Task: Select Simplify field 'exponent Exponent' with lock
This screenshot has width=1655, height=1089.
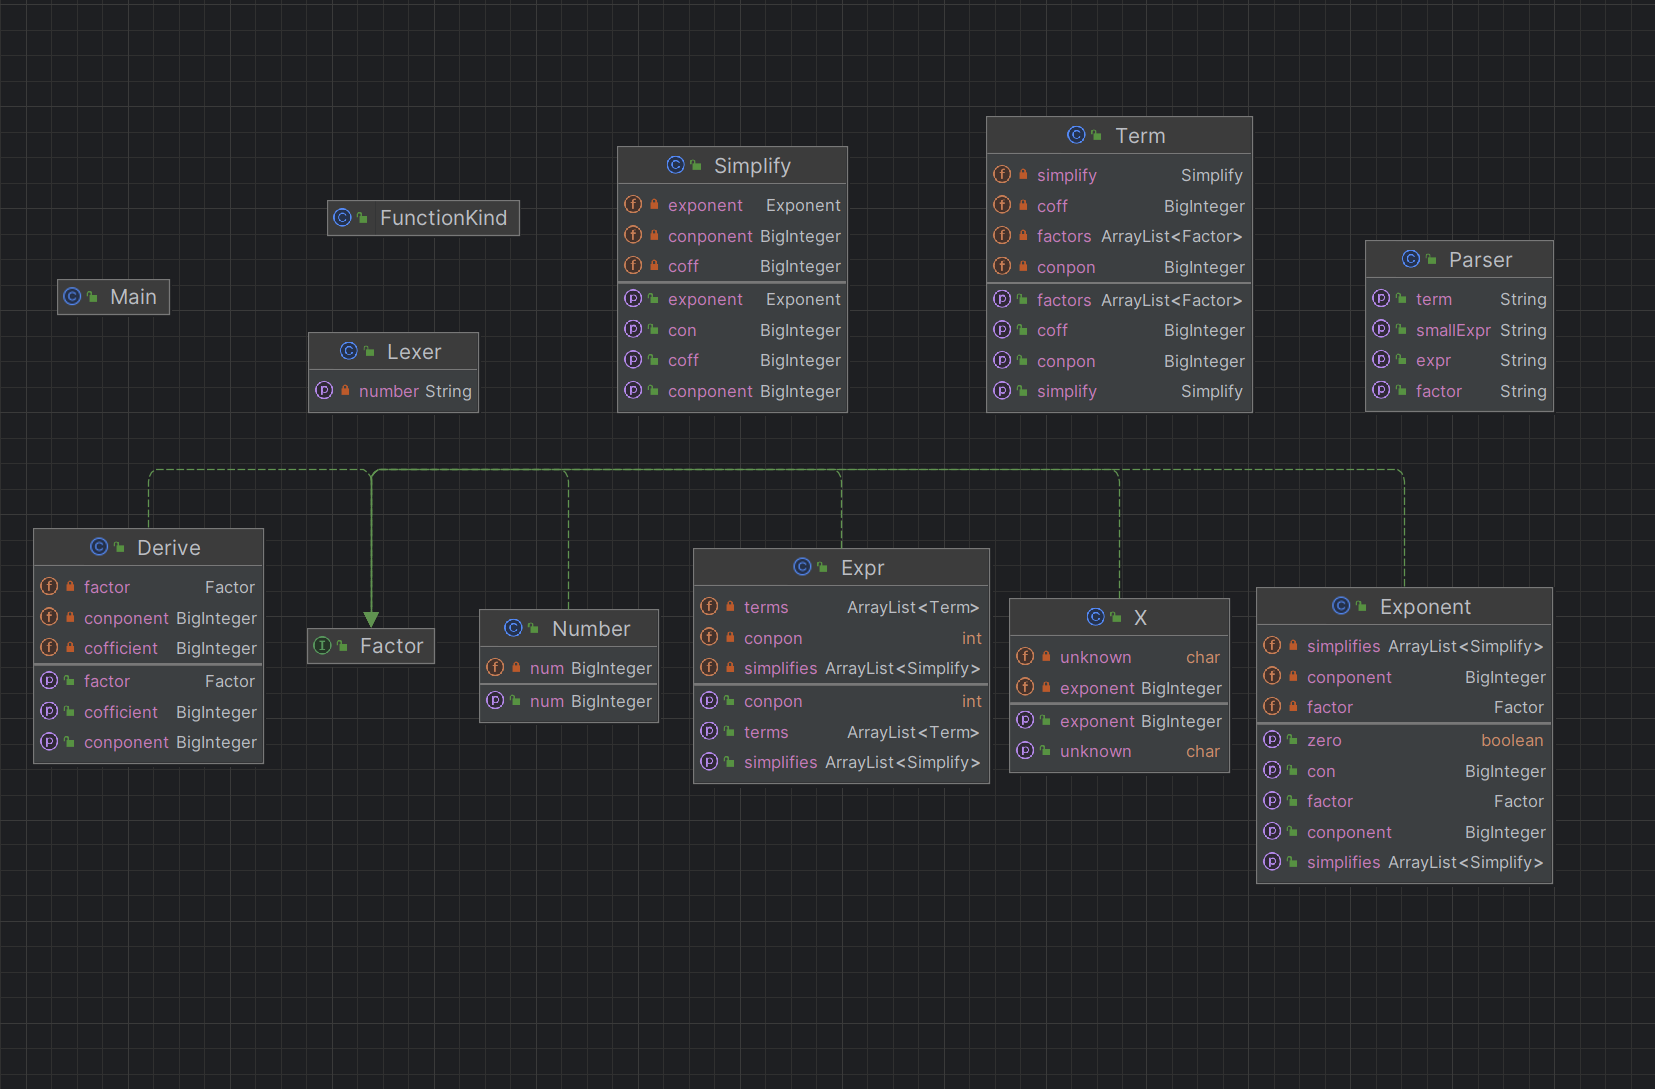Action: [732, 205]
